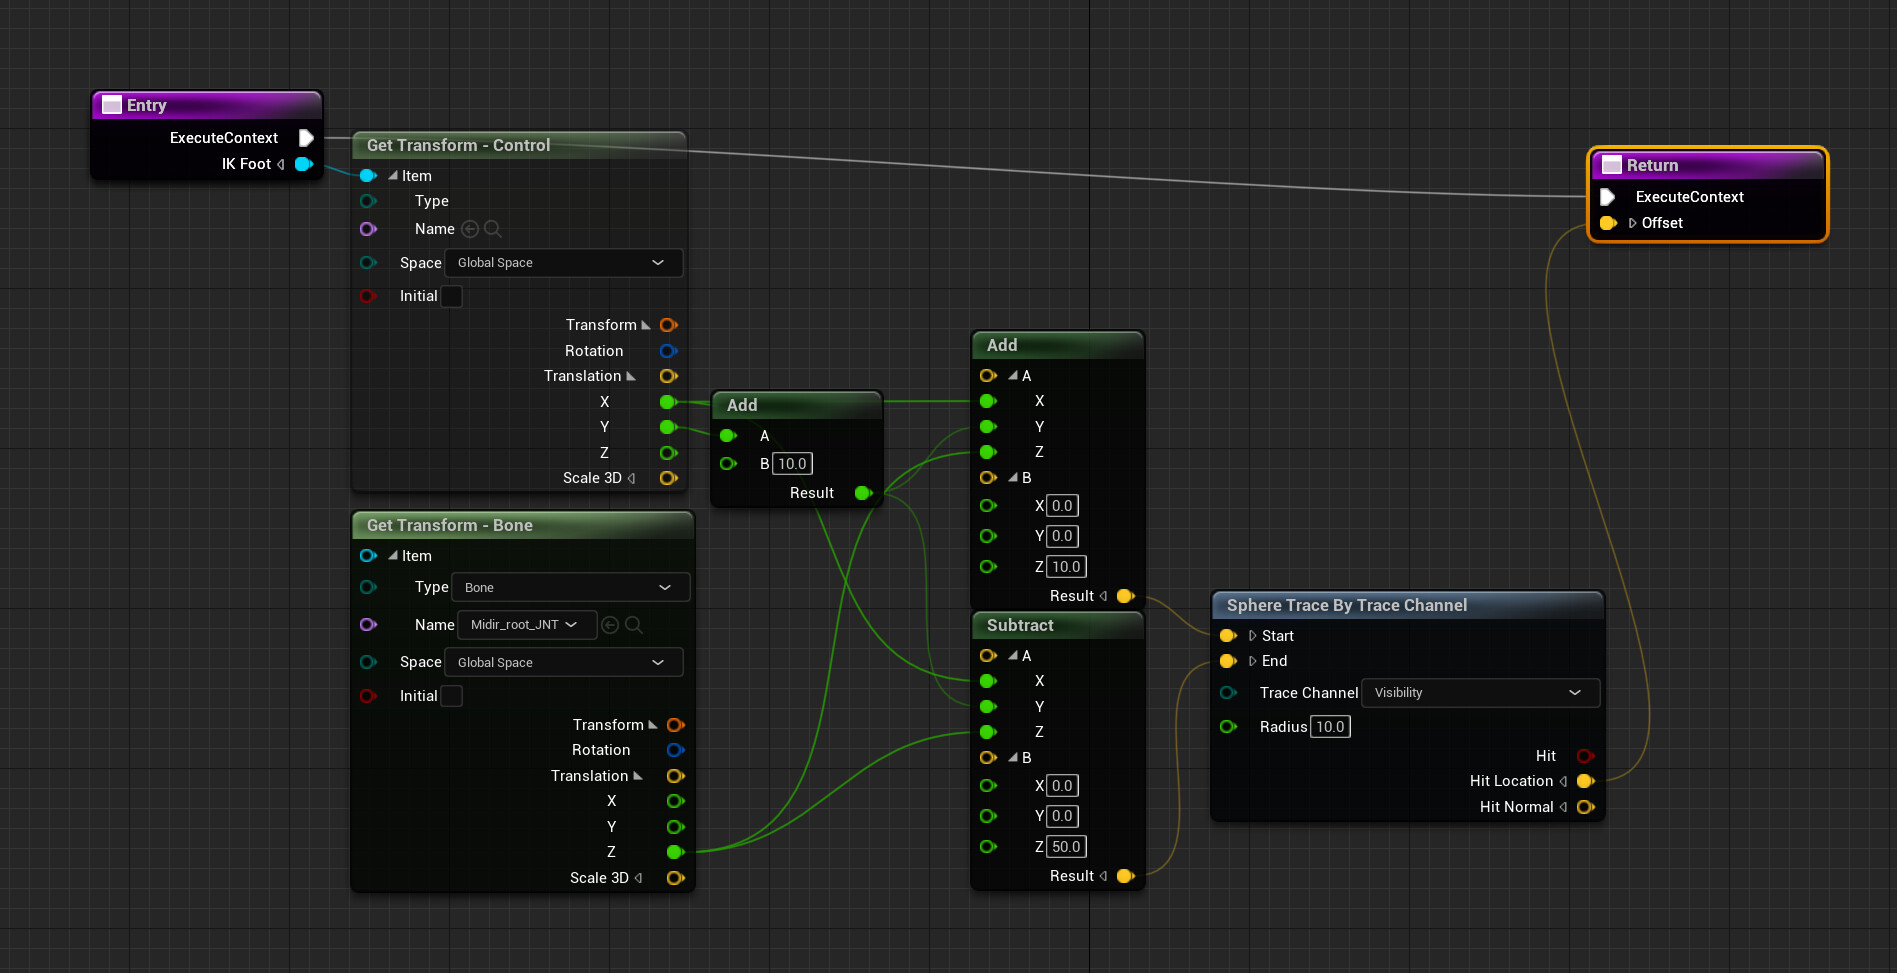Viewport: 1897px width, 973px height.
Task: Click the Result pin of the large Add node
Action: tap(1125, 595)
